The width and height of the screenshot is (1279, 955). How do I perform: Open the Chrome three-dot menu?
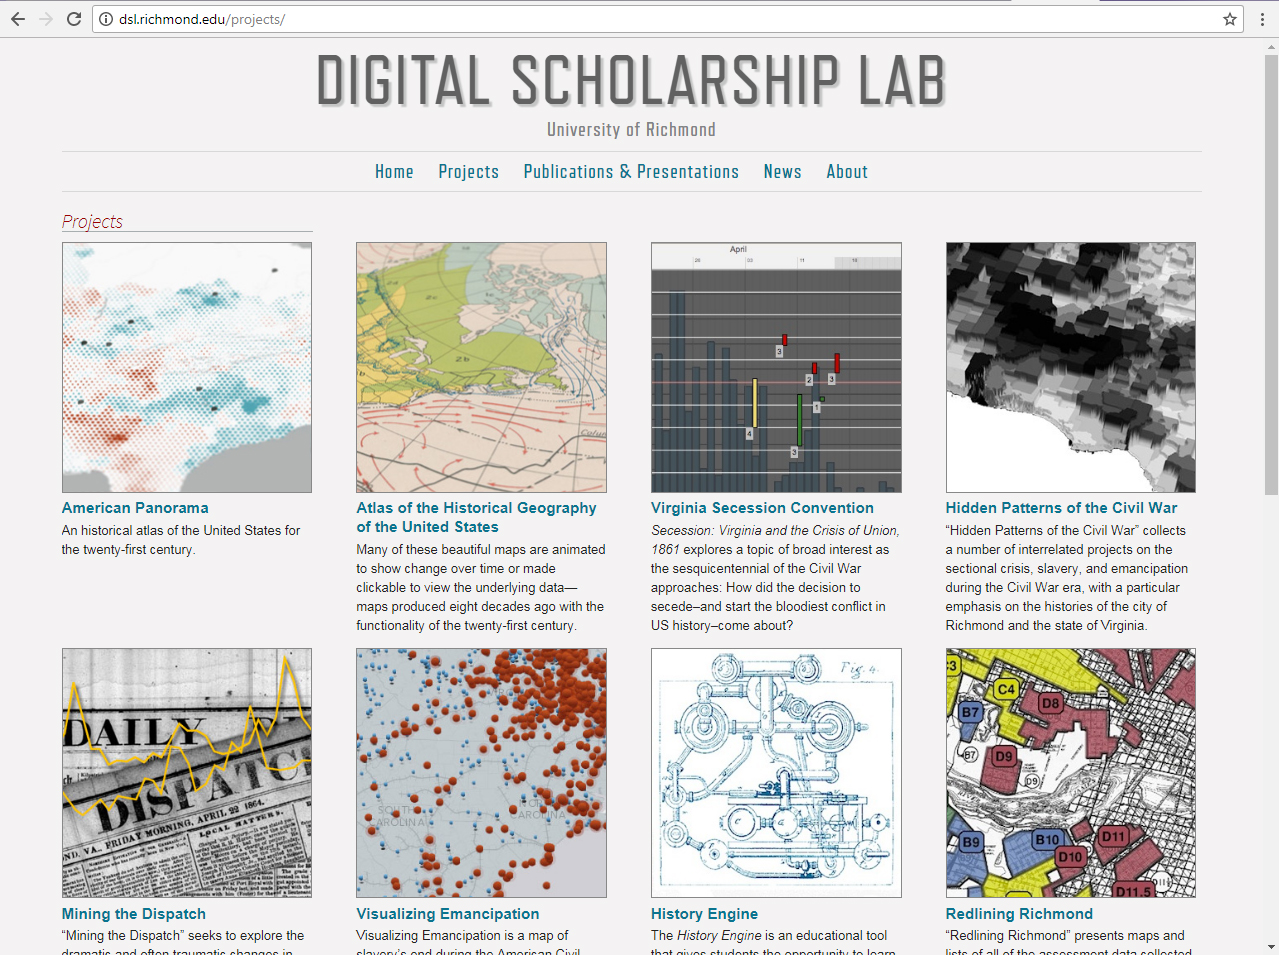[x=1262, y=19]
